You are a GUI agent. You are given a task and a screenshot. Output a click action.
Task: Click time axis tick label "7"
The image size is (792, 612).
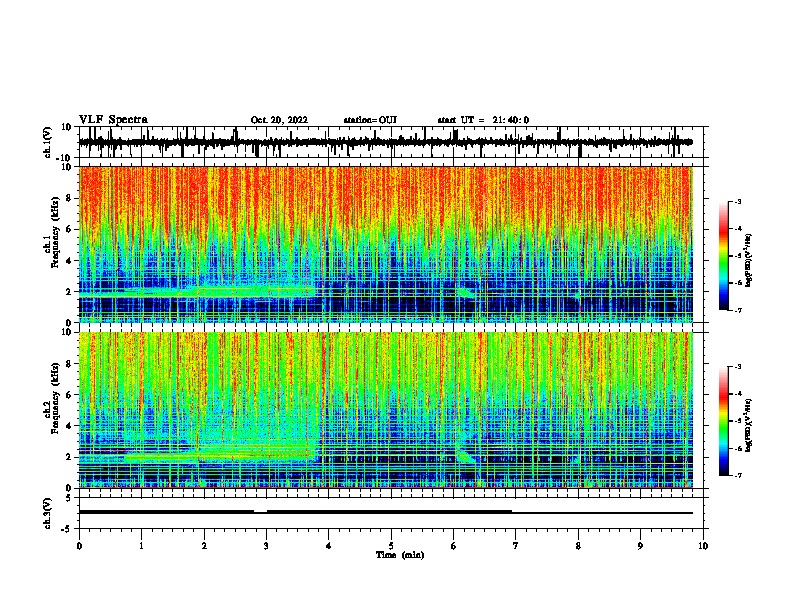[x=516, y=546]
